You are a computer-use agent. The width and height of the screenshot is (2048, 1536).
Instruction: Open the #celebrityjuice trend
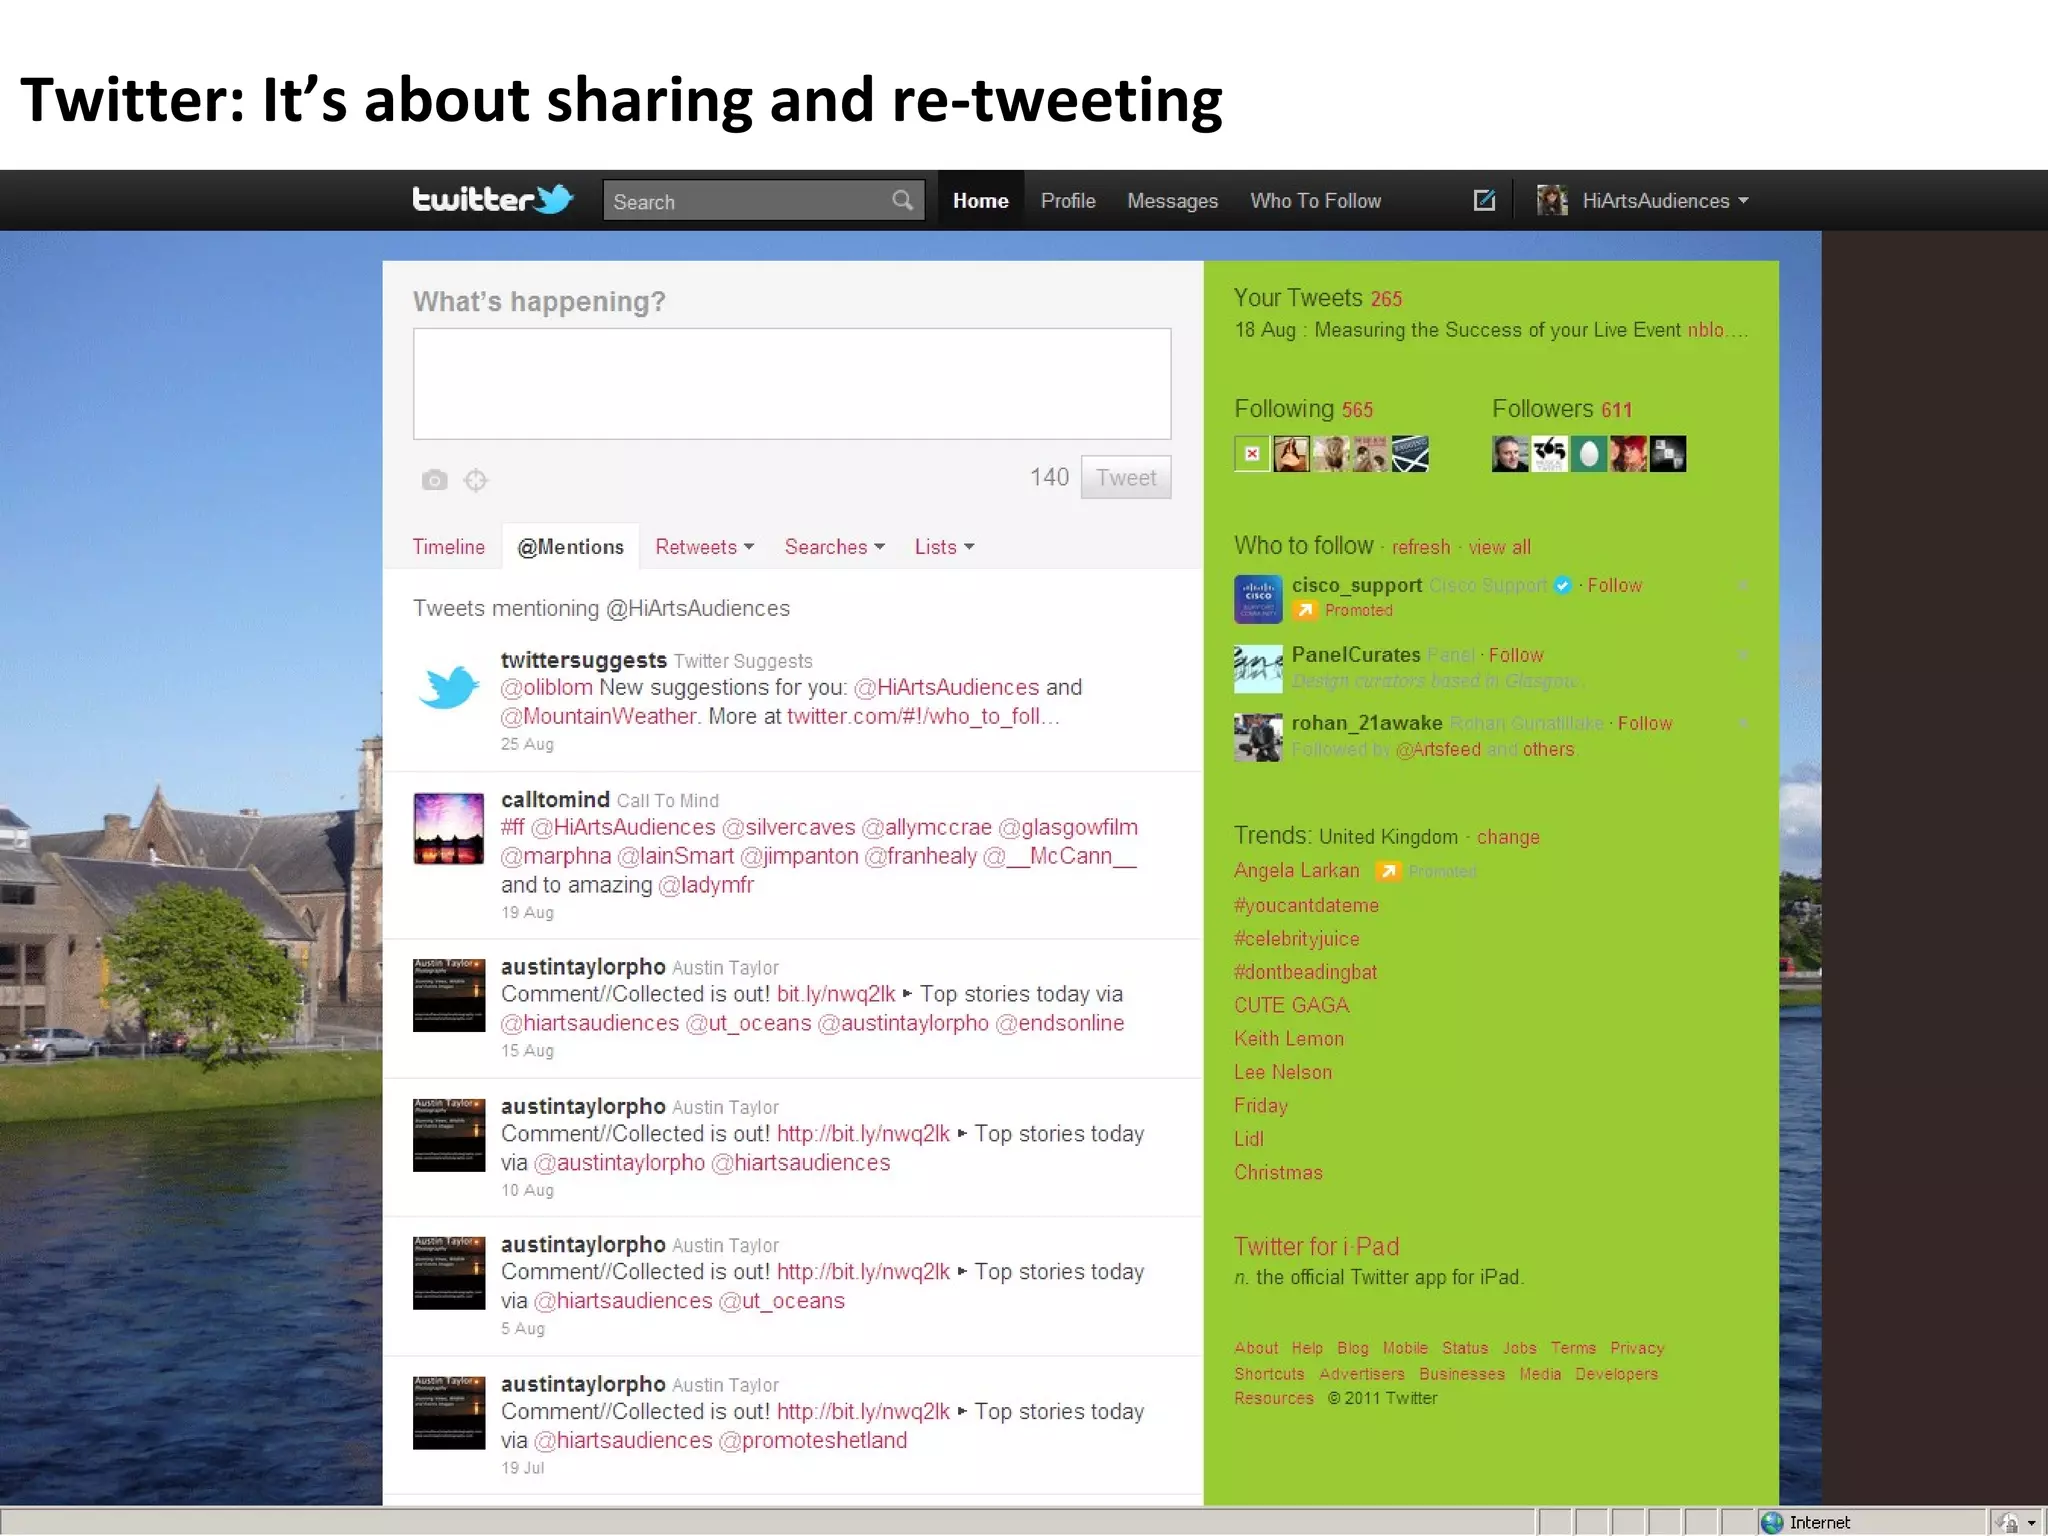click(x=1296, y=939)
